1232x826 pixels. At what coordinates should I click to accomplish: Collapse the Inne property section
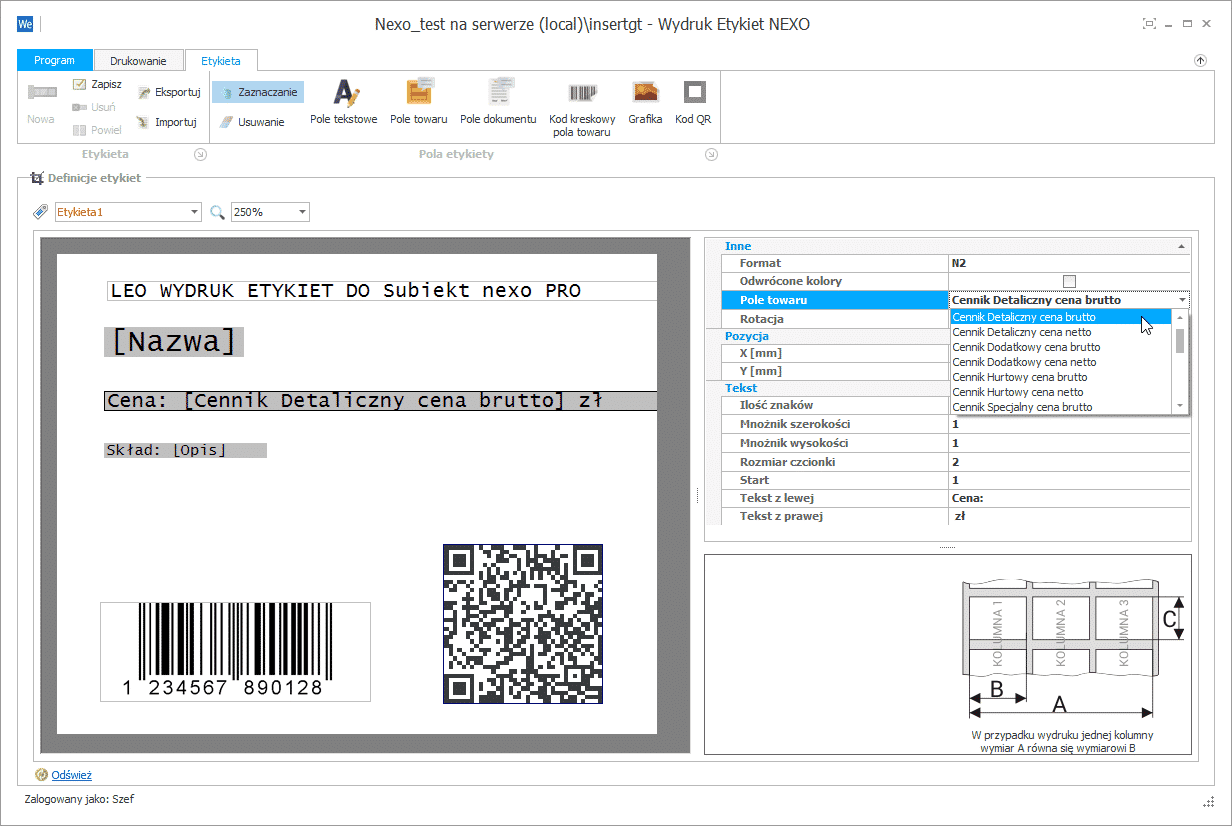[x=1182, y=246]
